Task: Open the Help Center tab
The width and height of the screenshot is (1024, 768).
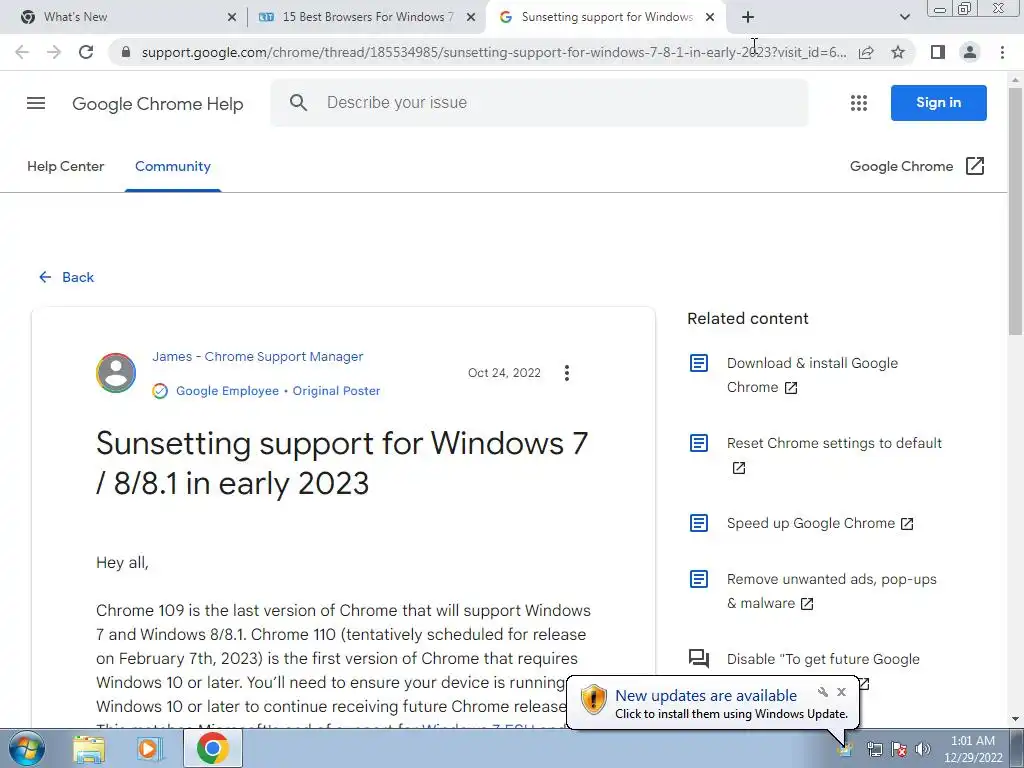Action: pos(65,167)
